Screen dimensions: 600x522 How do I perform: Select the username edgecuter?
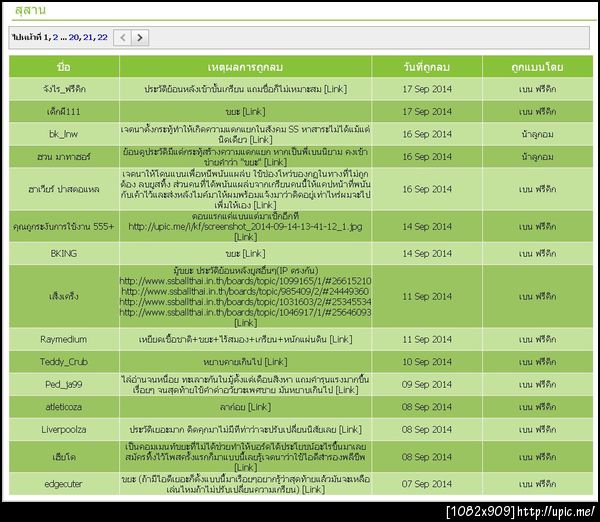coord(64,484)
